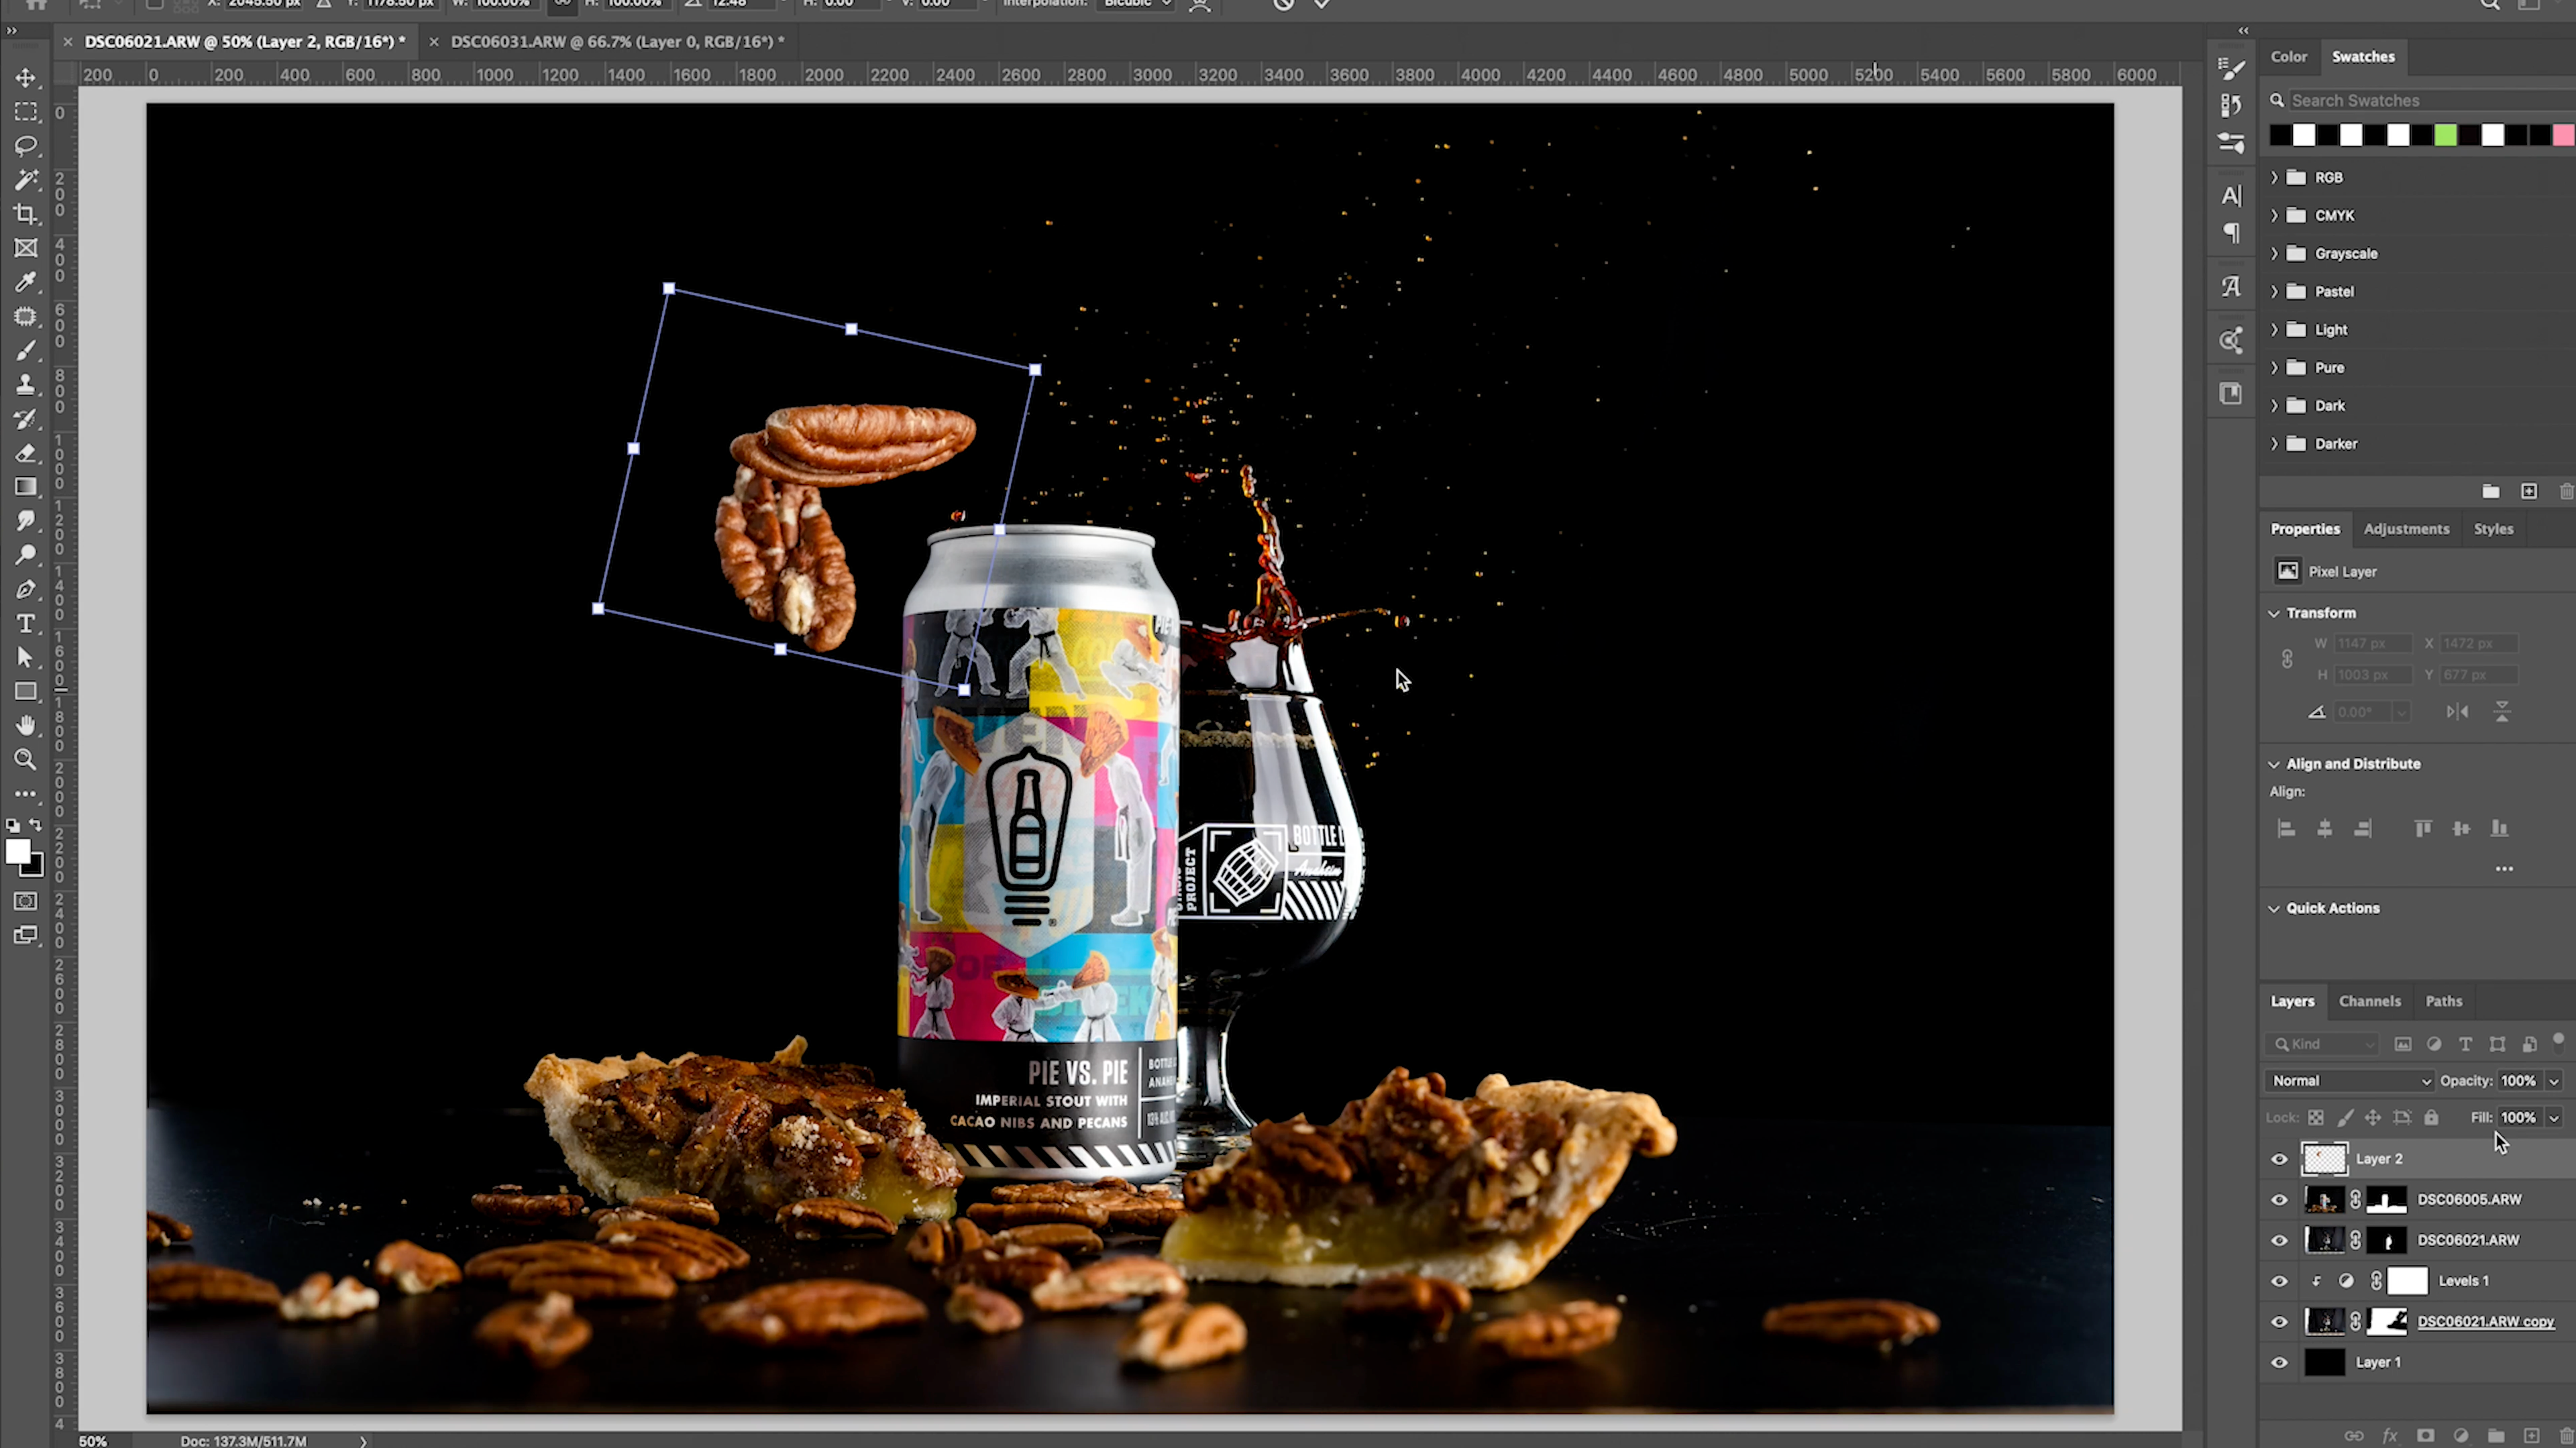Click the align top edges button
Screen dimensions: 2576x1448
click(2422, 829)
